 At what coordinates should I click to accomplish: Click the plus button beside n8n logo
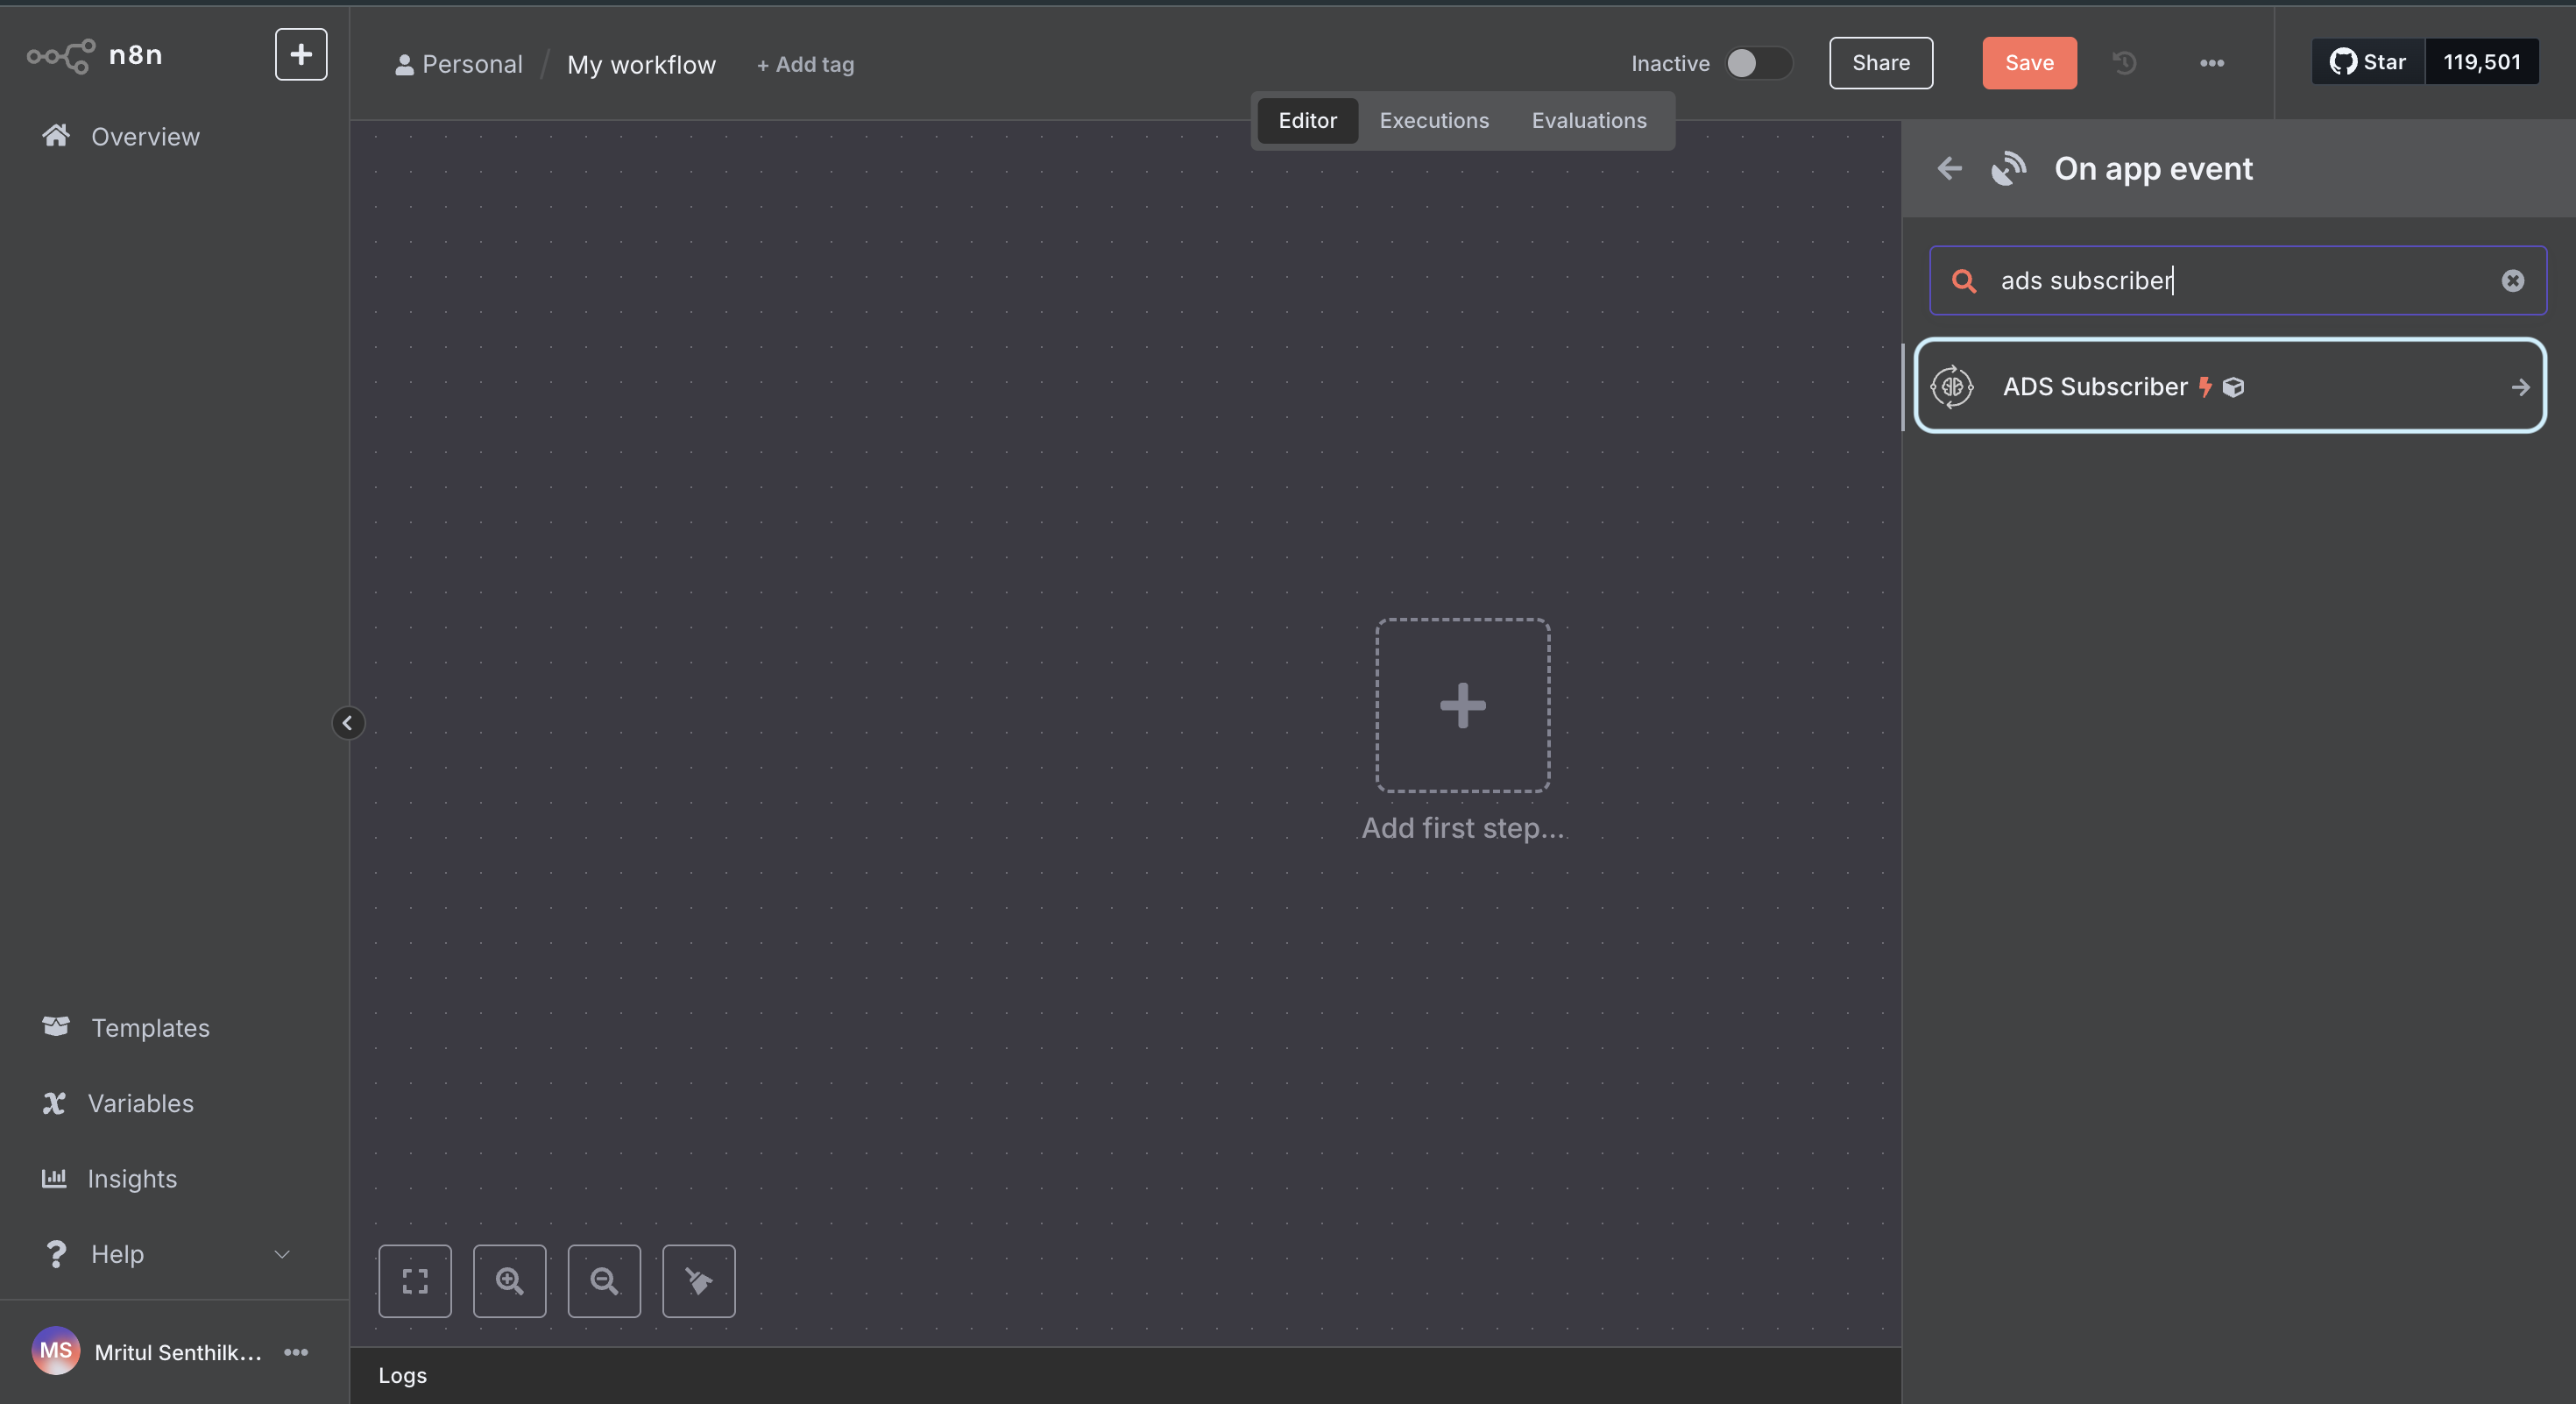(x=301, y=54)
